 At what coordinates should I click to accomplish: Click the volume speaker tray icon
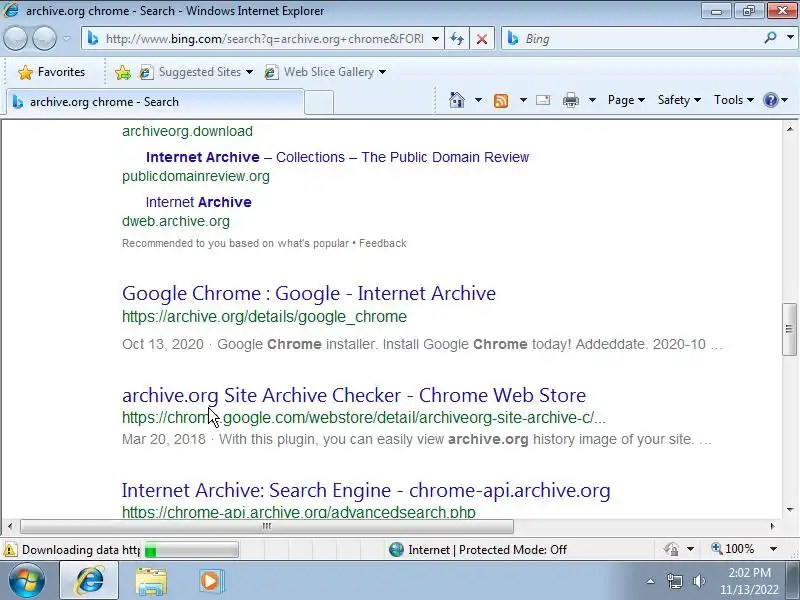pos(699,581)
